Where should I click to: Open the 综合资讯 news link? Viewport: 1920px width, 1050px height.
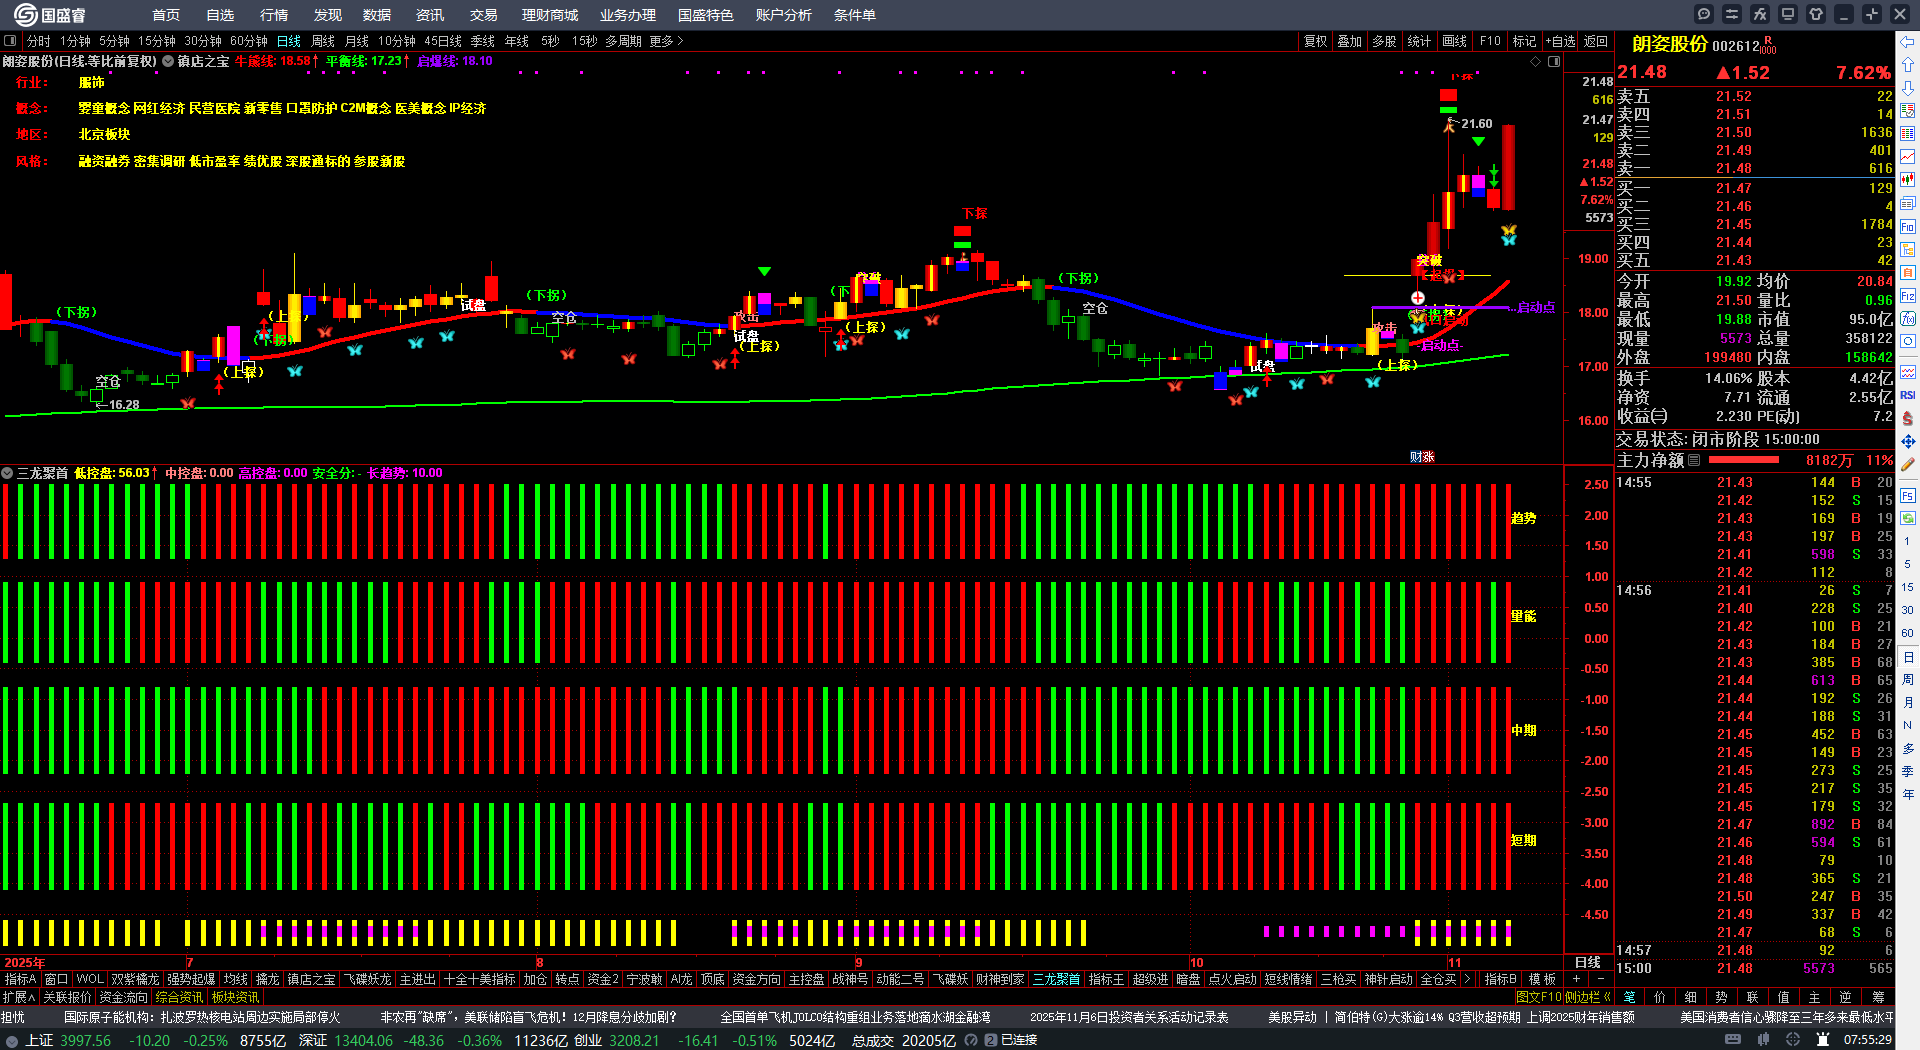click(179, 997)
